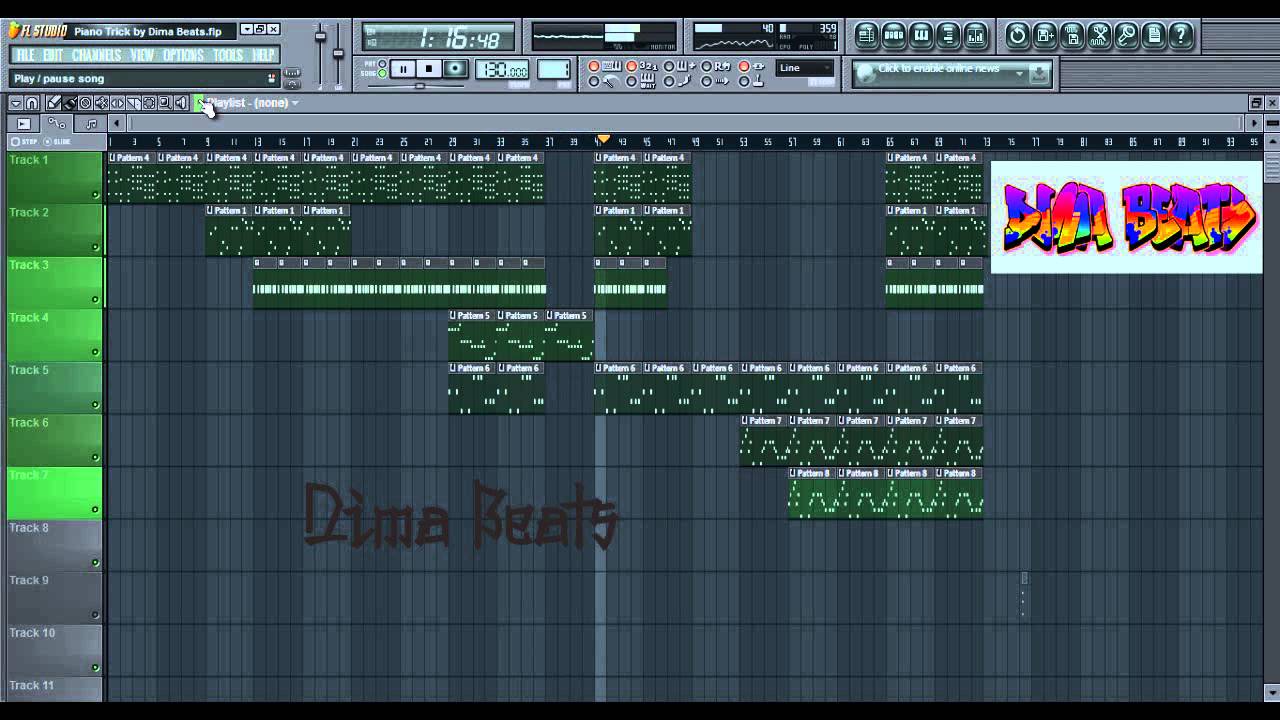Screen dimensions: 1280x720
Task: Click the Track 3 header
Action: (54, 283)
